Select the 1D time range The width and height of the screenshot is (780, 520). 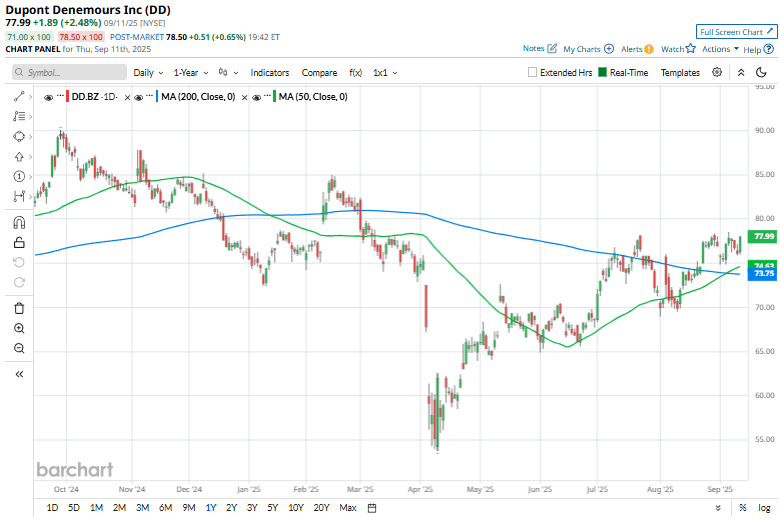(52, 508)
